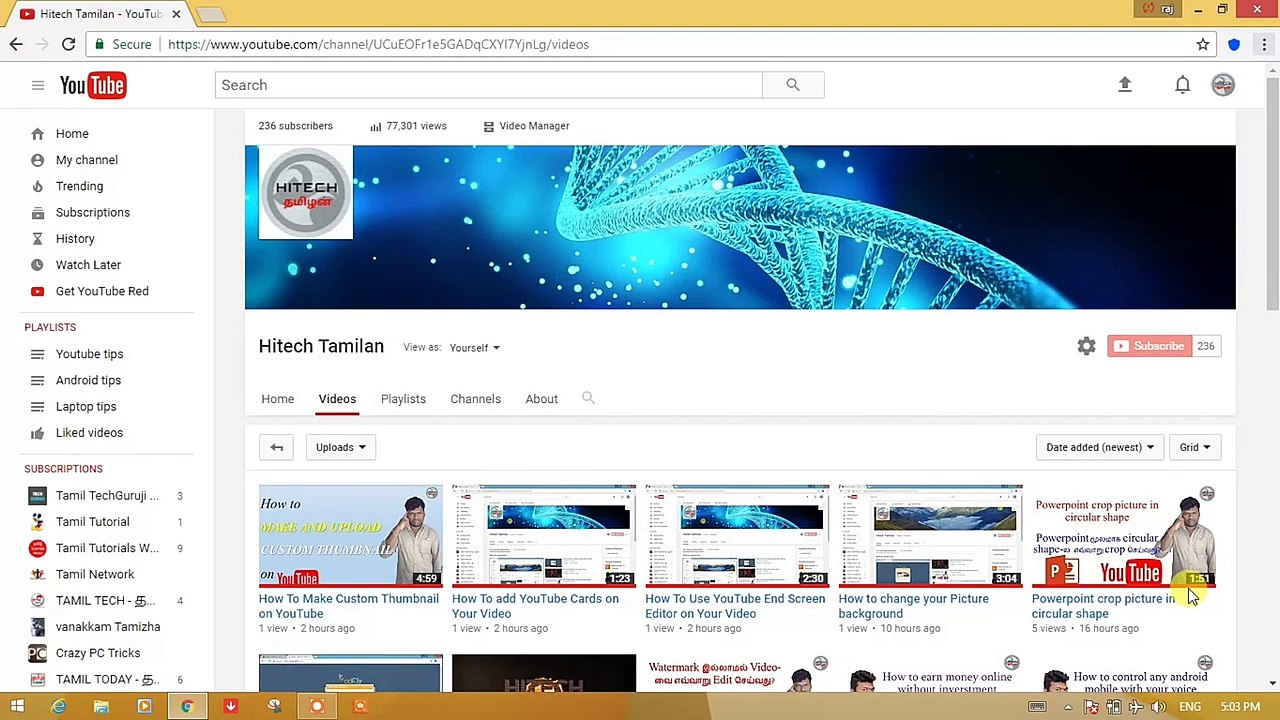Switch to the channel Home tab

coord(278,399)
